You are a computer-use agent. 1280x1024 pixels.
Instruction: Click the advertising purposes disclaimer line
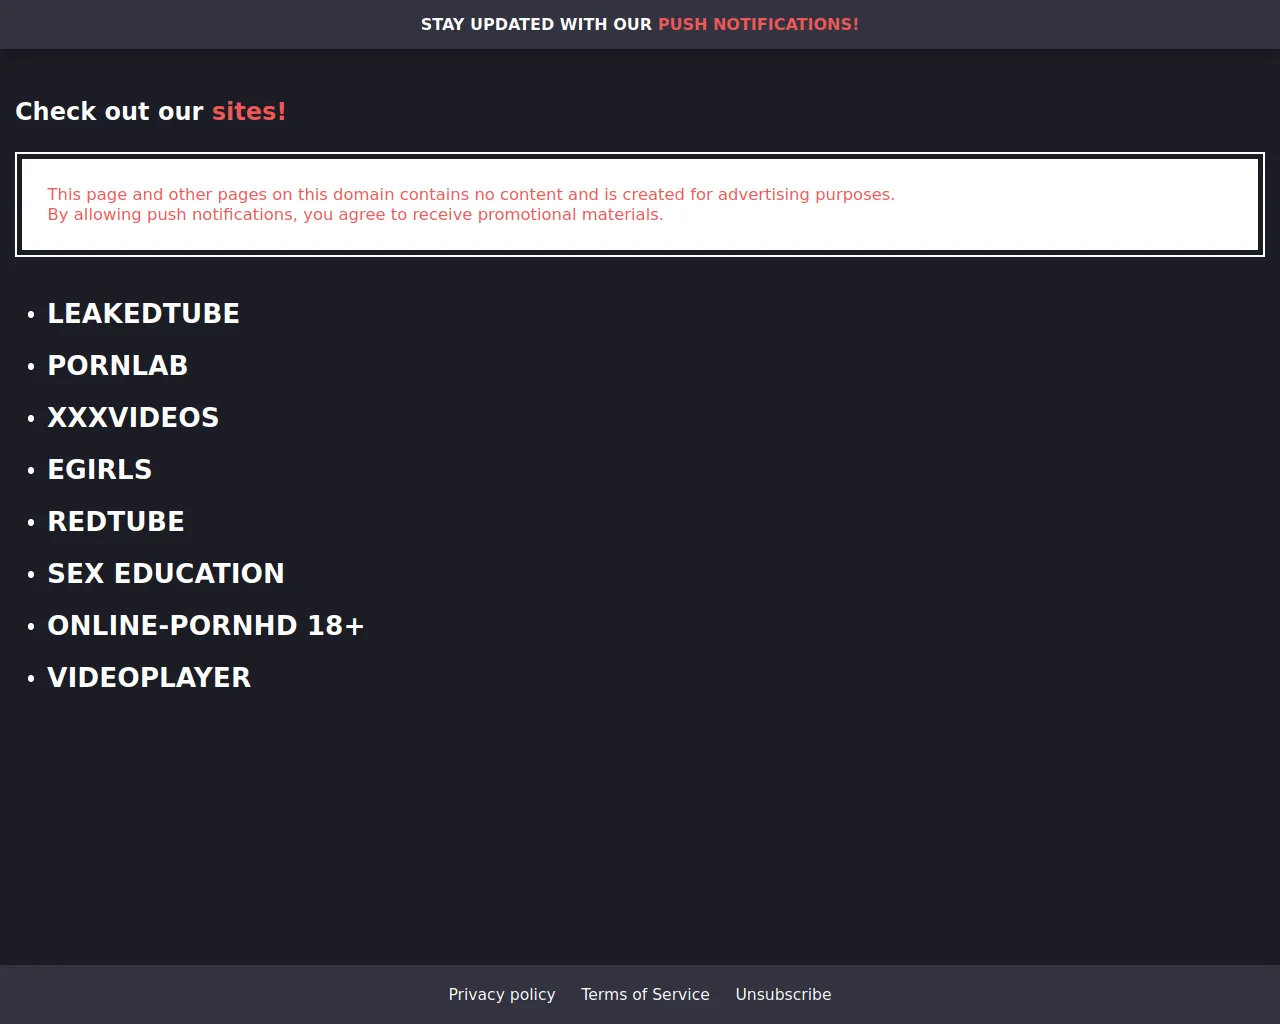point(471,194)
